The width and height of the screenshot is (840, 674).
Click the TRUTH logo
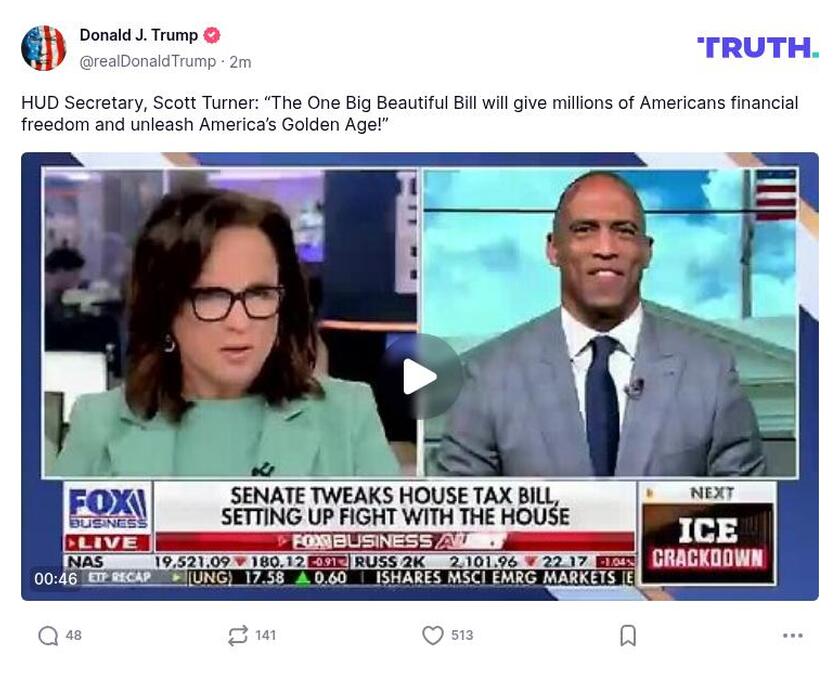[x=758, y=48]
